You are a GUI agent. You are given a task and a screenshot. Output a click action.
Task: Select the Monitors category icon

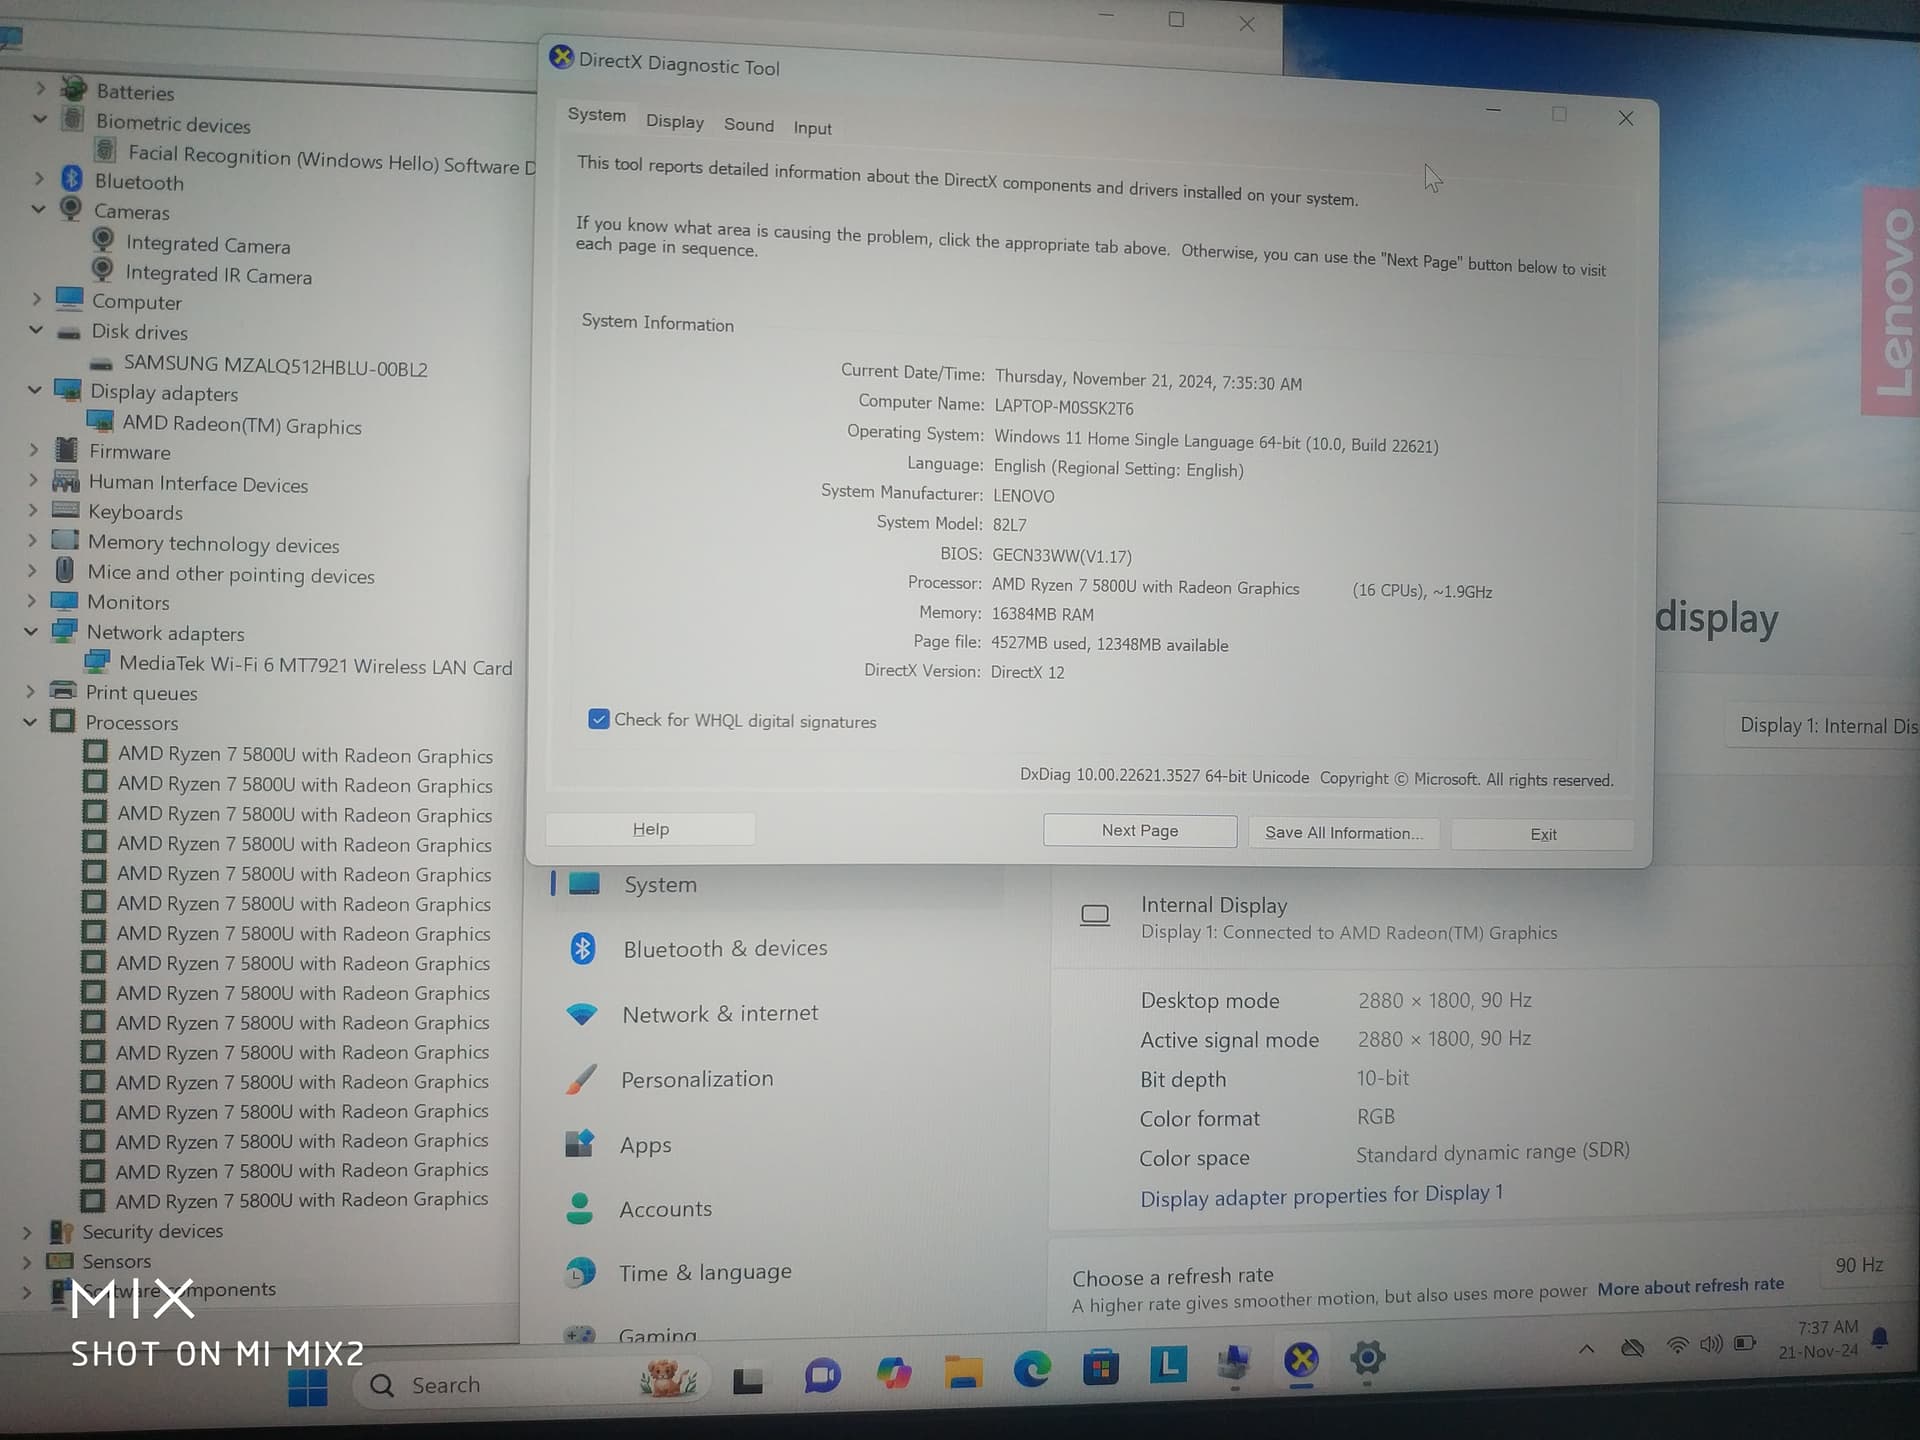[x=64, y=600]
